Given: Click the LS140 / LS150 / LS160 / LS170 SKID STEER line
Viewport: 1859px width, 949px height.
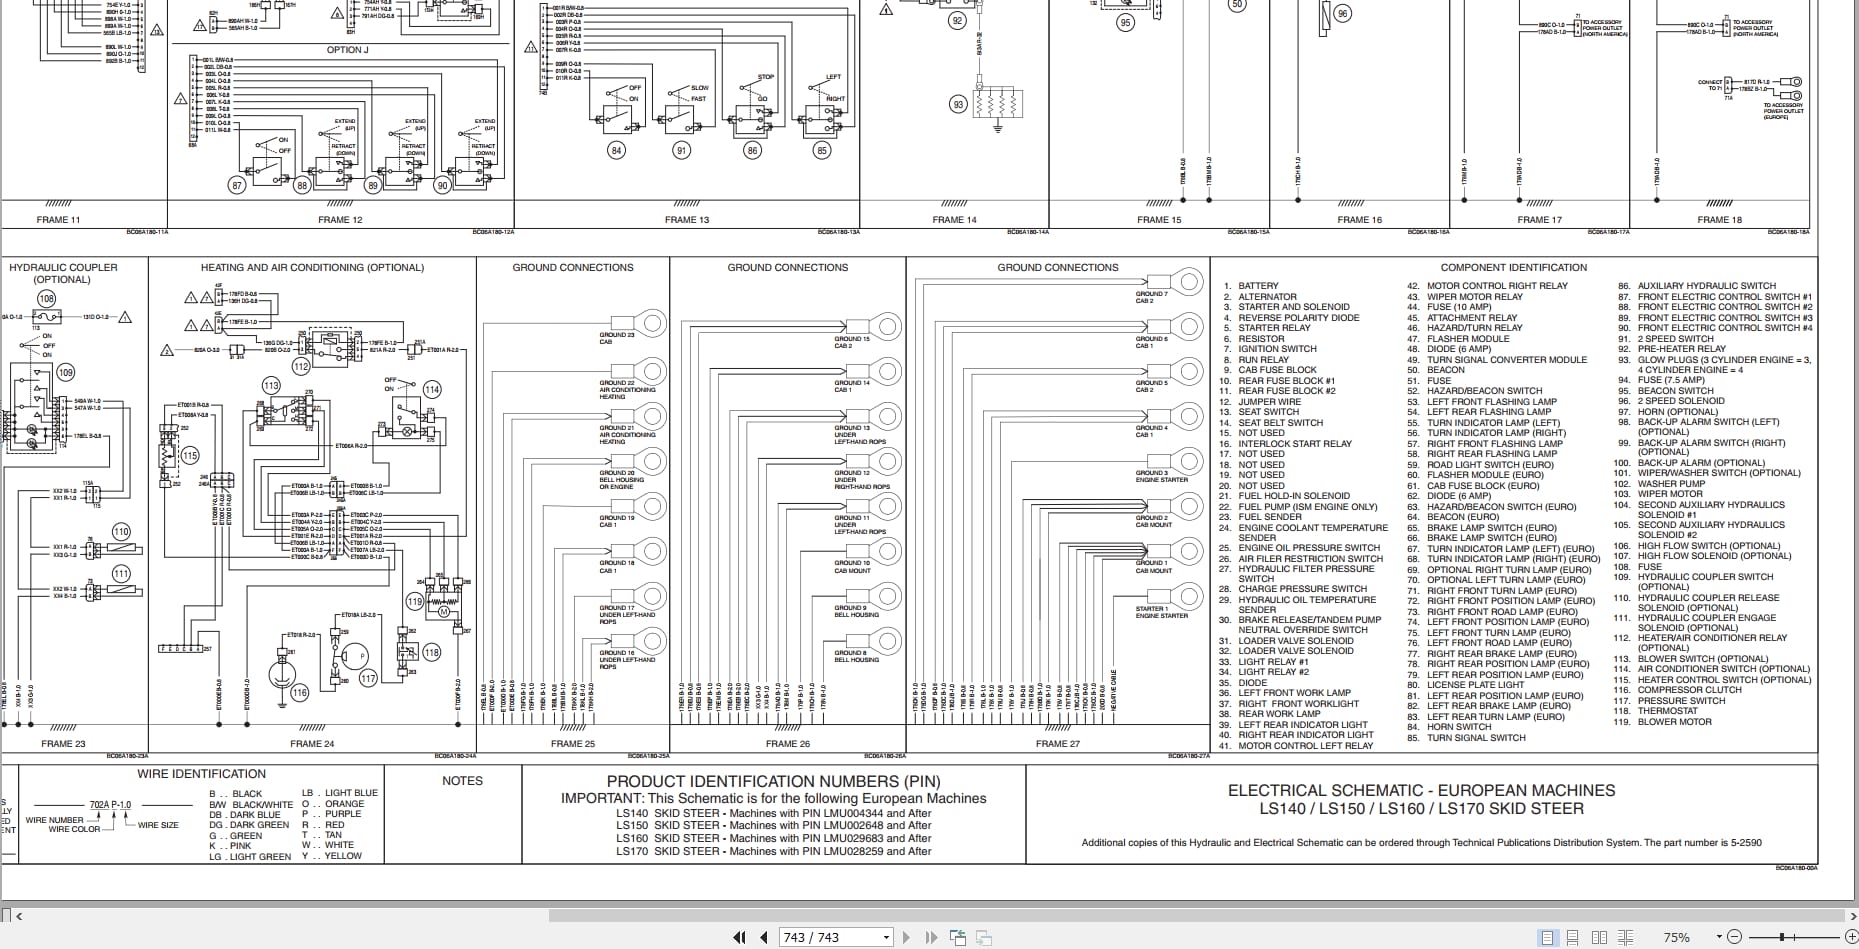Looking at the screenshot, I should 1421,809.
